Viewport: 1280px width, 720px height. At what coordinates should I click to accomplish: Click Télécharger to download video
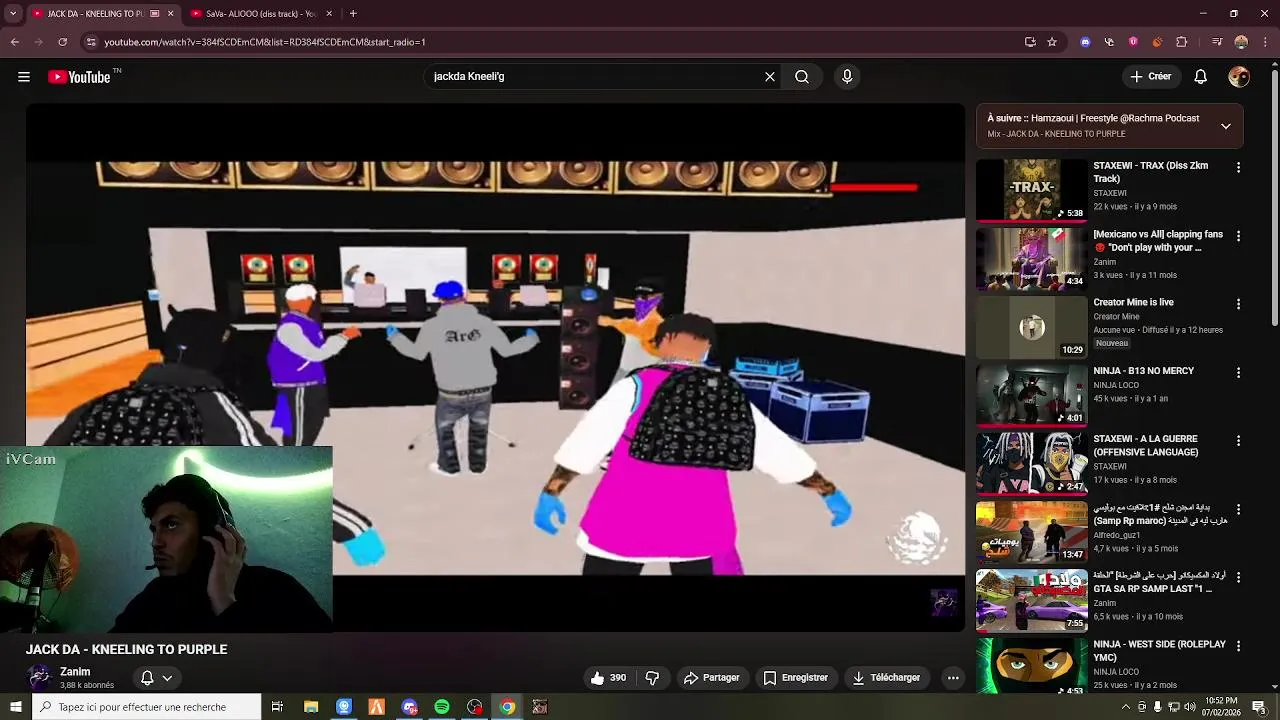coord(886,677)
